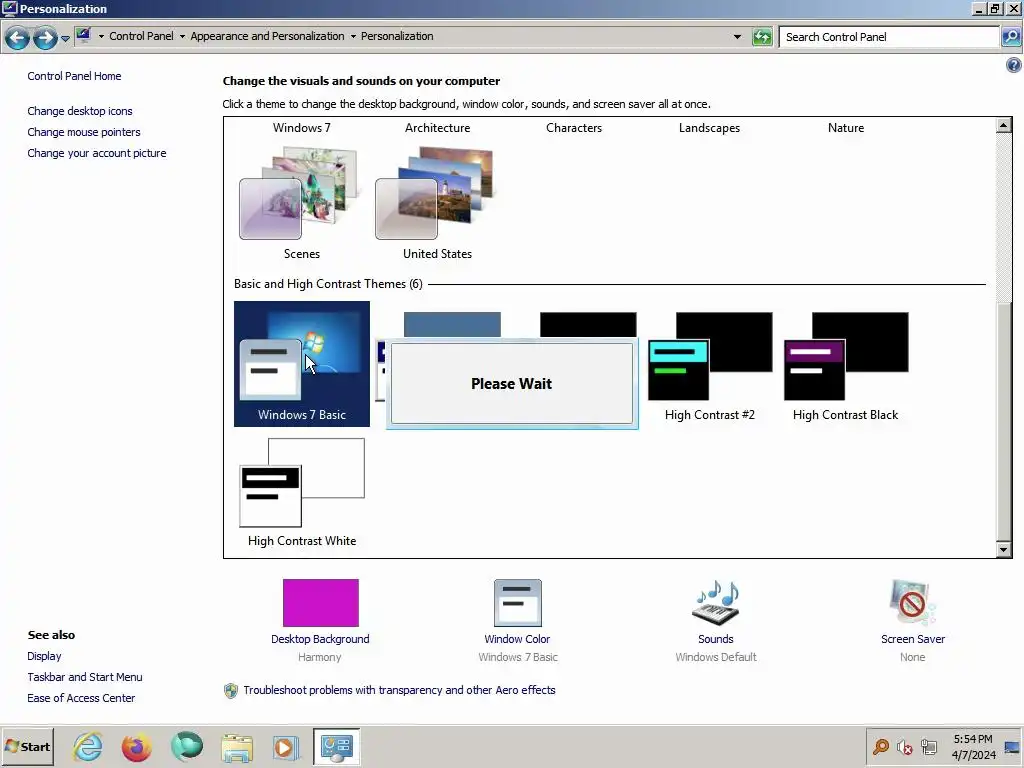Open the Desktop Background link

(320, 639)
